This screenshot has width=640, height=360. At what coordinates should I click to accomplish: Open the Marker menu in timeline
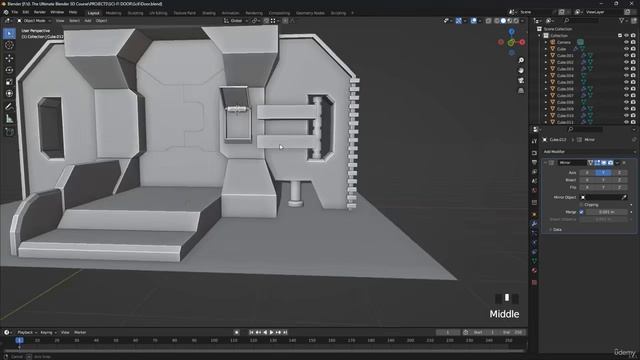click(80, 333)
